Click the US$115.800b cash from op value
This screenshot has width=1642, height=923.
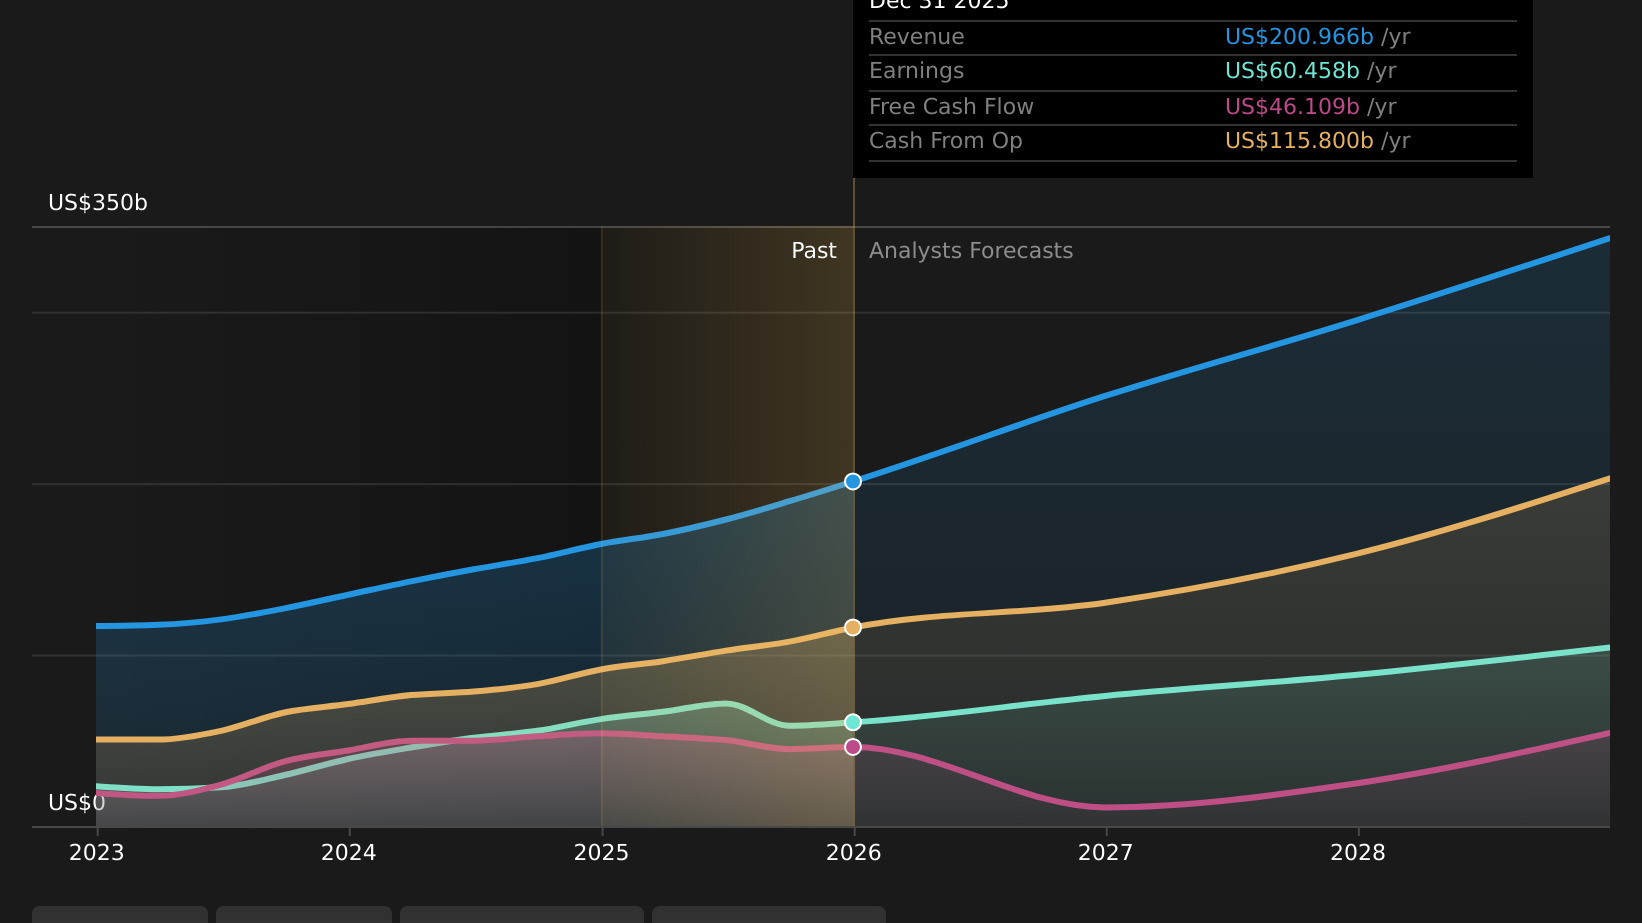coord(1298,141)
